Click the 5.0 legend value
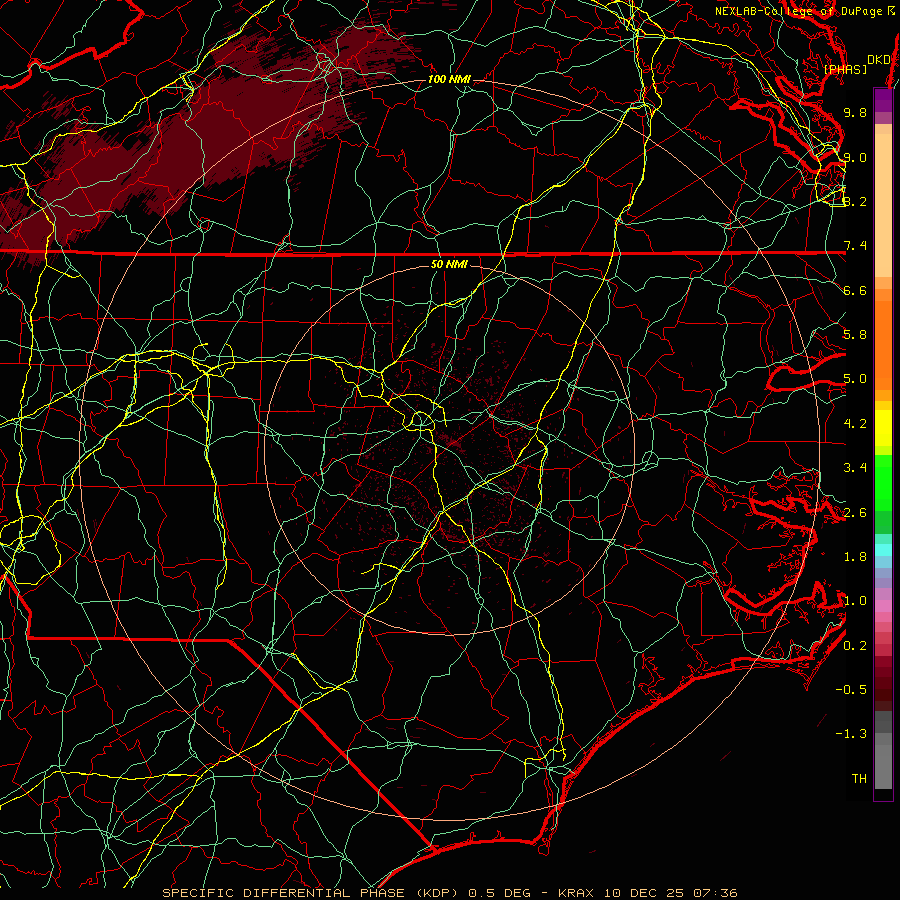 [855, 379]
